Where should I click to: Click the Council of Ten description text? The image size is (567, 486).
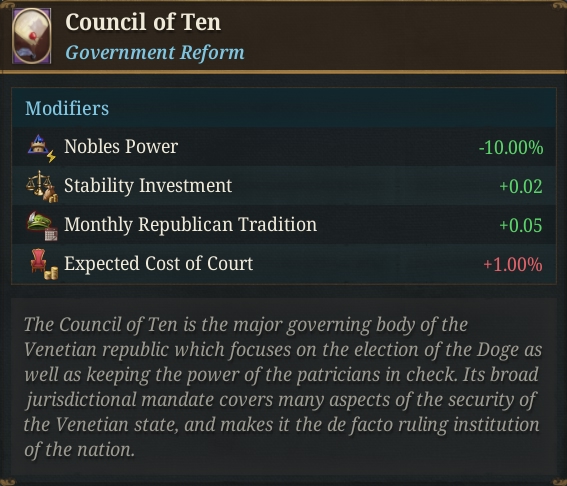283,387
